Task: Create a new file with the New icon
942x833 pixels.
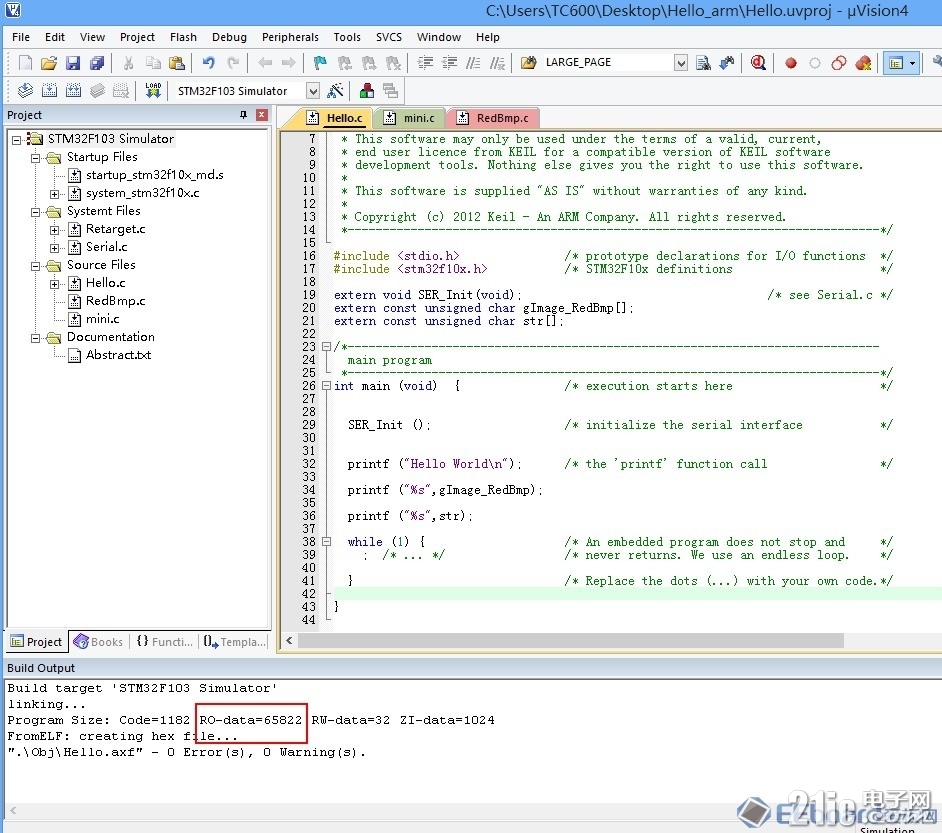Action: (25, 62)
